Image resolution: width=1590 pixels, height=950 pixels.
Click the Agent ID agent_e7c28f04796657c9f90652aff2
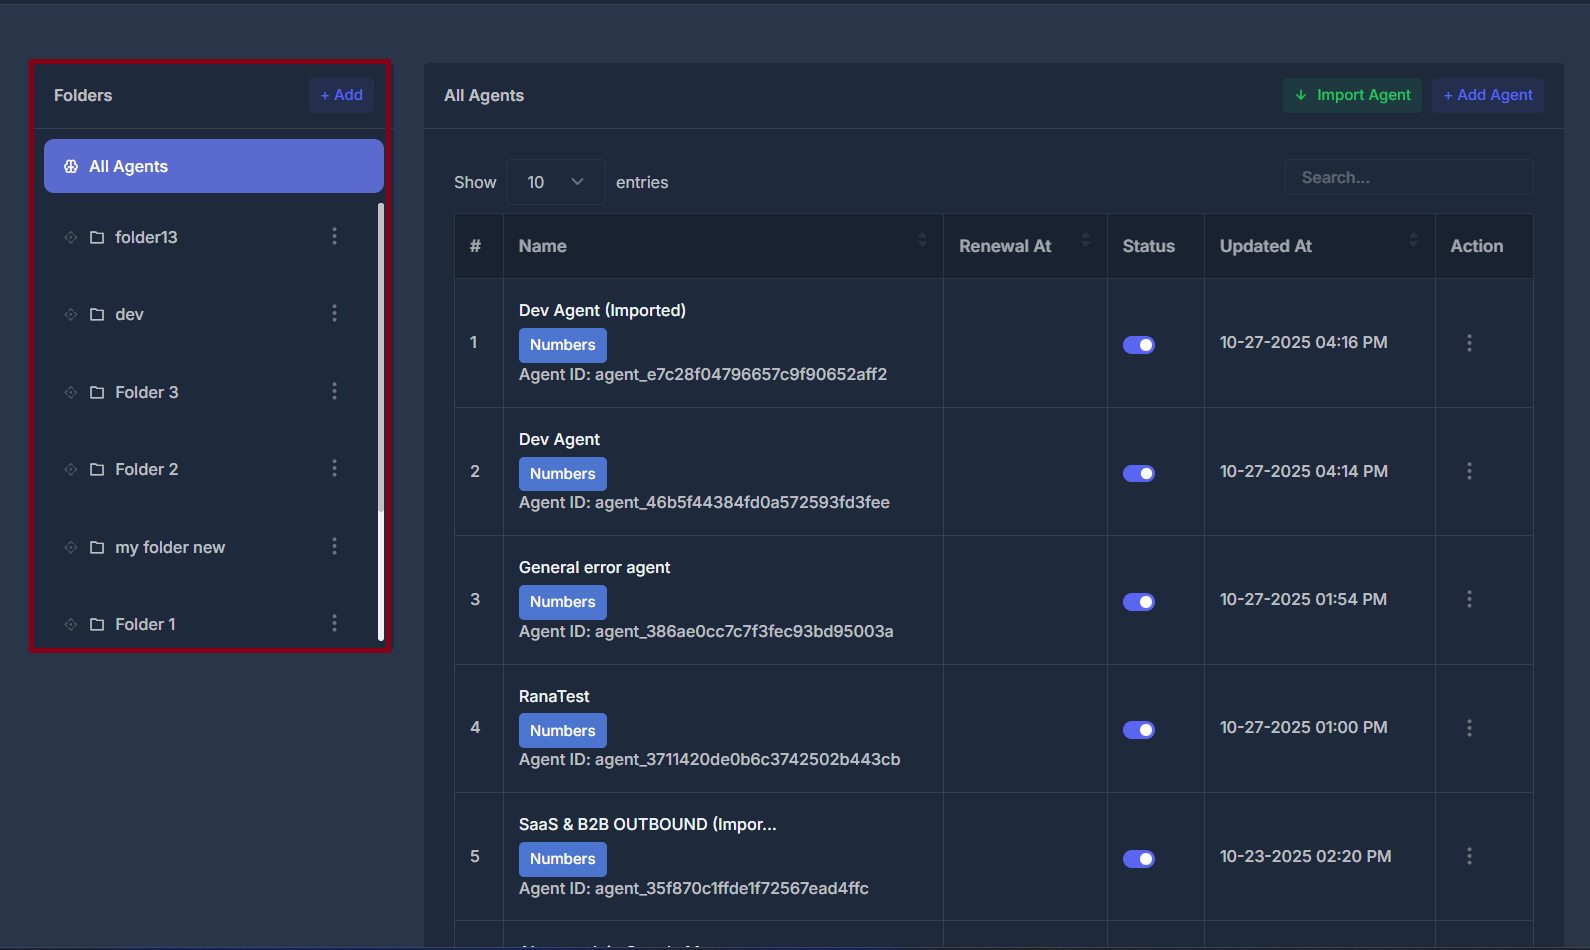click(x=741, y=374)
